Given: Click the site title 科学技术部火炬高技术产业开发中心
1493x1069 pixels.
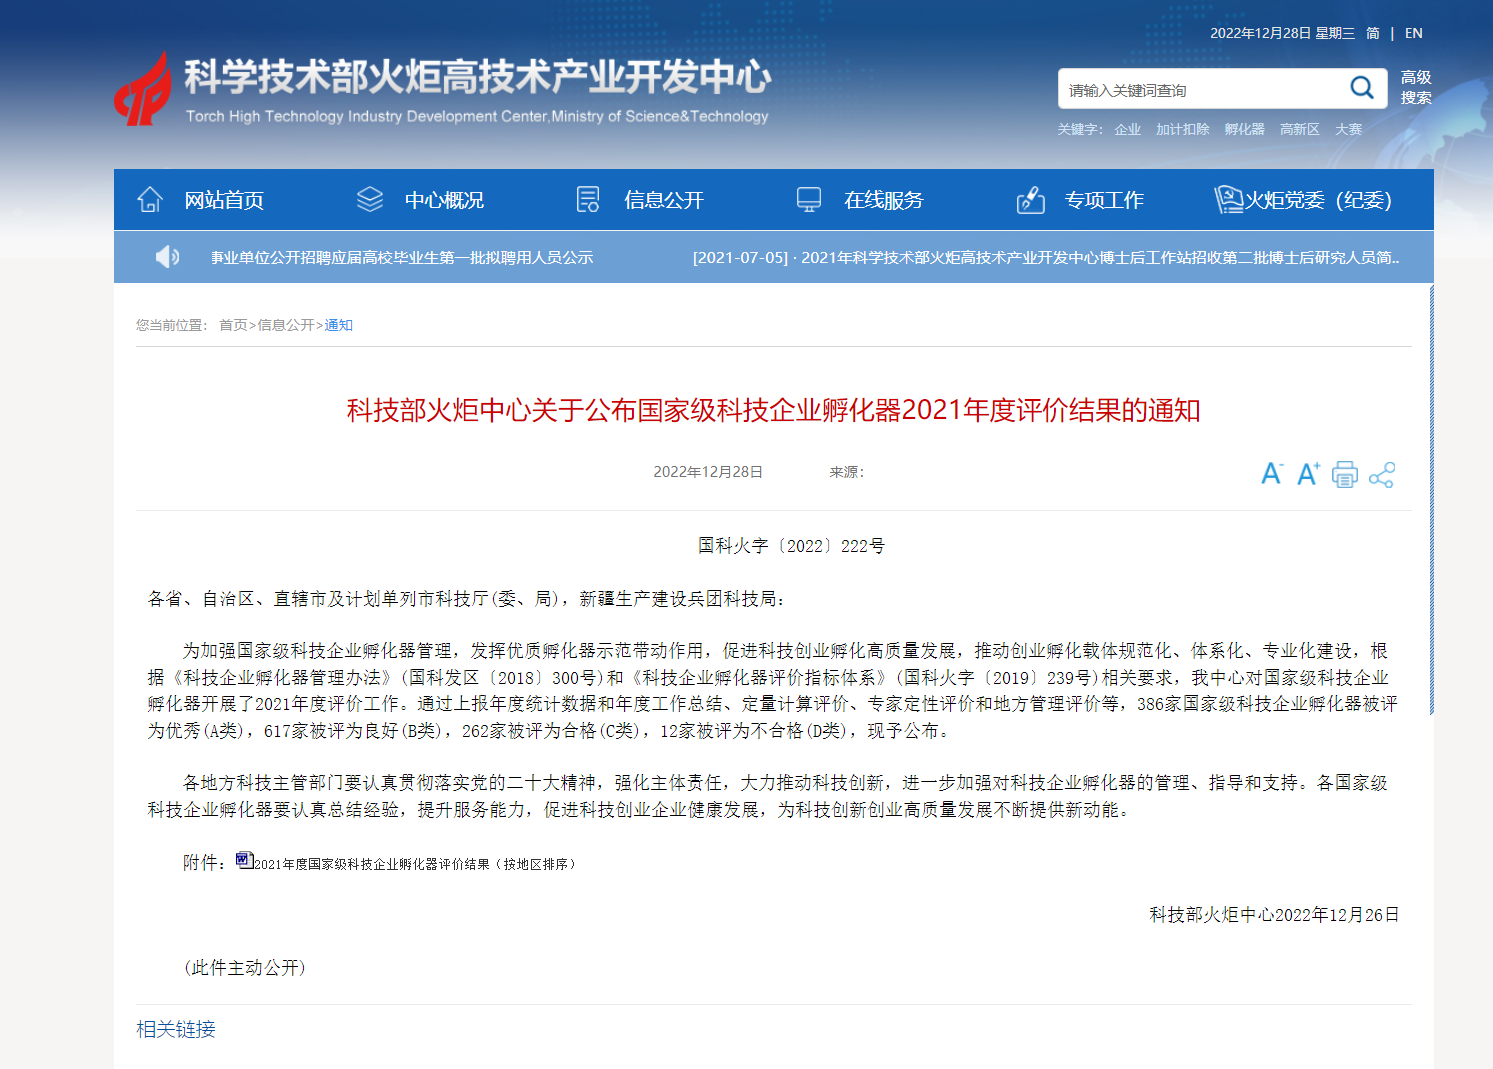Looking at the screenshot, I should coord(478,77).
